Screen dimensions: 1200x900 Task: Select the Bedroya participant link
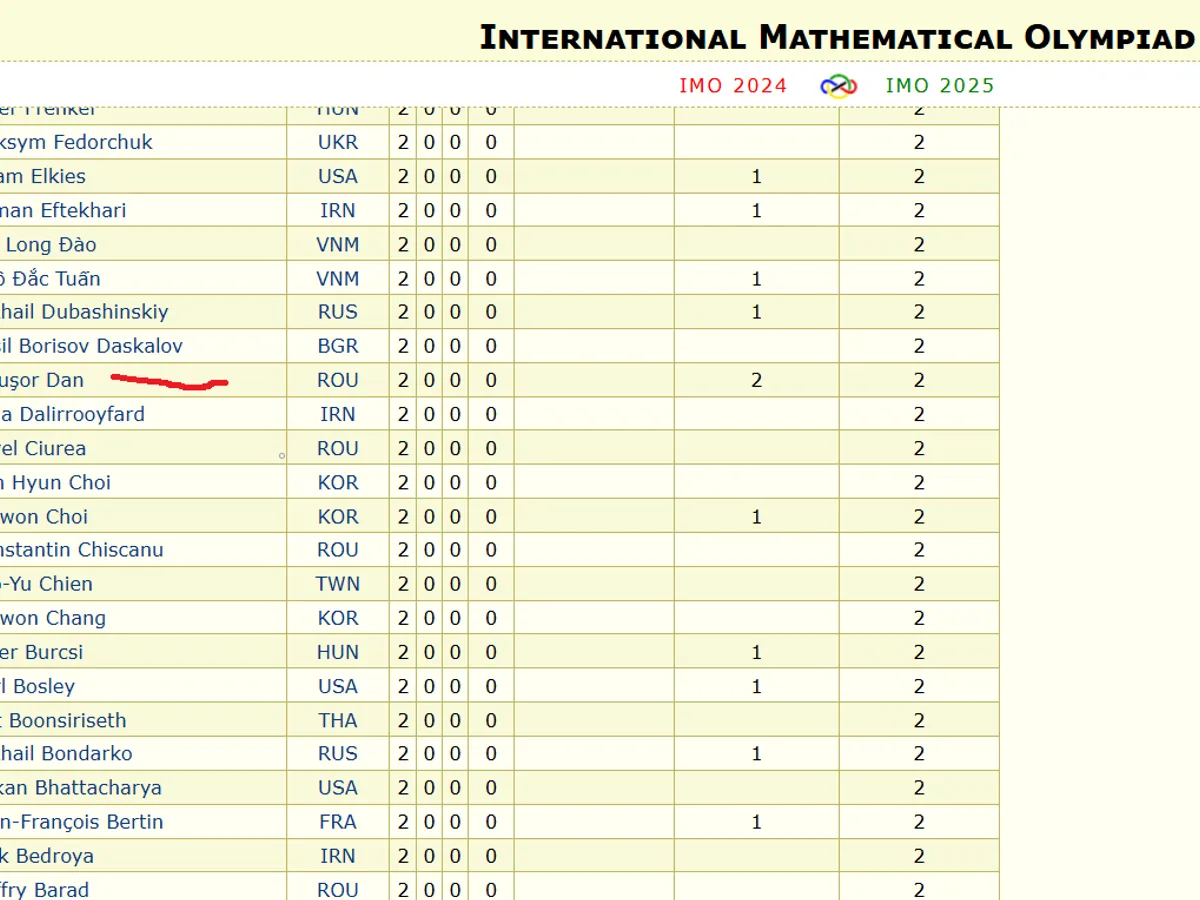click(x=47, y=856)
